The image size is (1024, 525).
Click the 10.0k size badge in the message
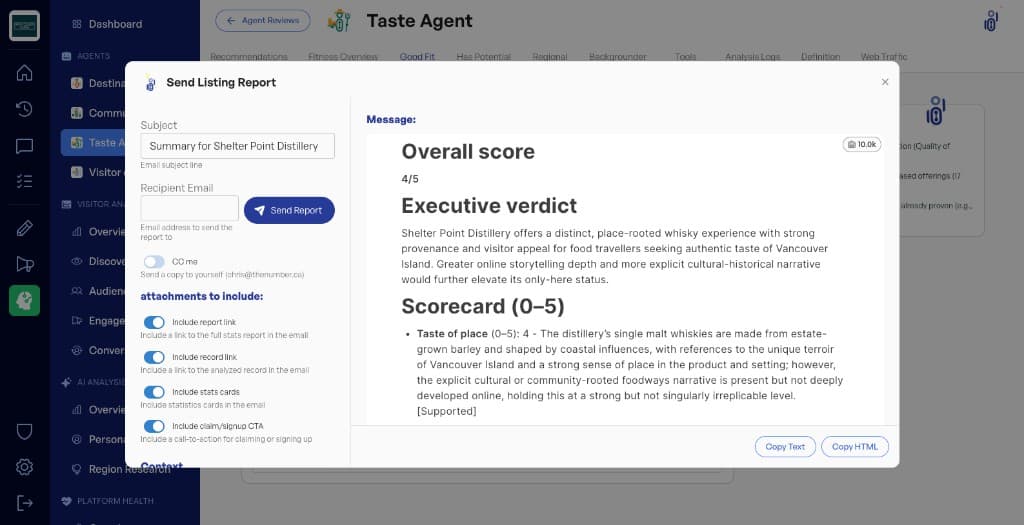pos(861,144)
